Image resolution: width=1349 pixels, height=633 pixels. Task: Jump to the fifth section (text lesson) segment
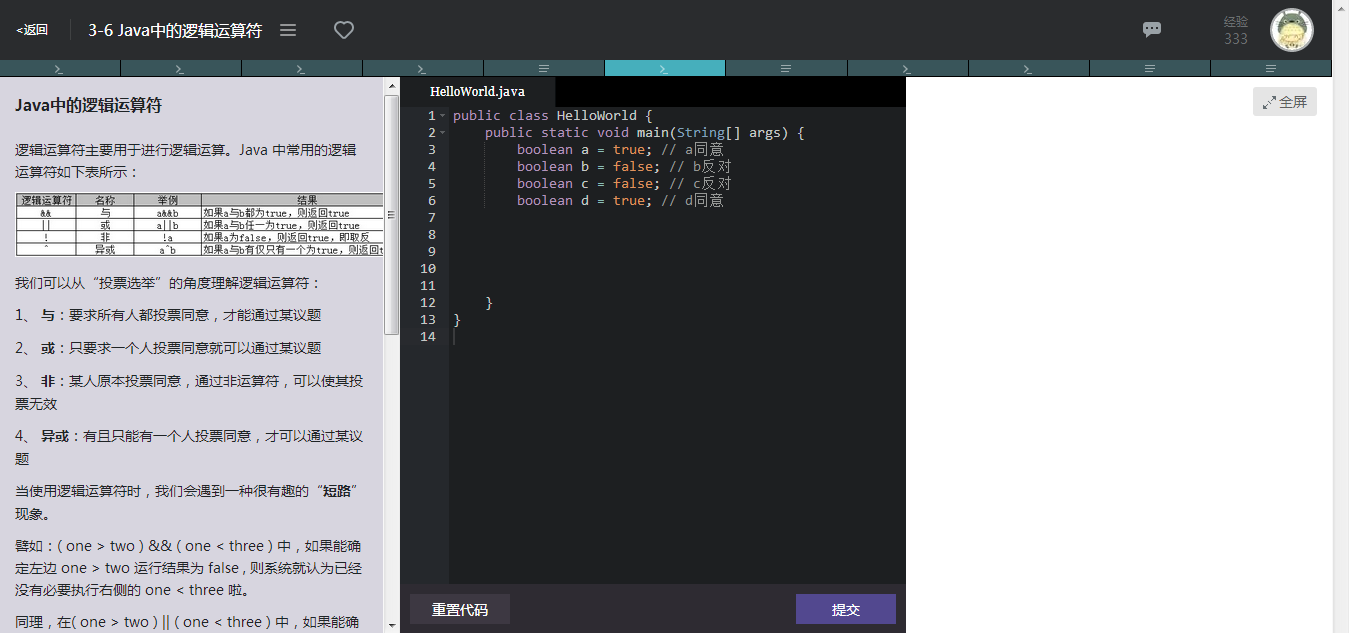point(544,68)
